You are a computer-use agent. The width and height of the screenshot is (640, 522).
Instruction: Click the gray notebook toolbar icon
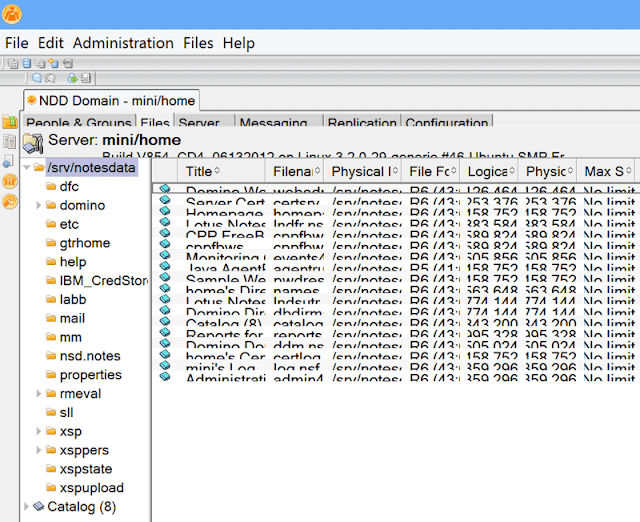point(85,78)
